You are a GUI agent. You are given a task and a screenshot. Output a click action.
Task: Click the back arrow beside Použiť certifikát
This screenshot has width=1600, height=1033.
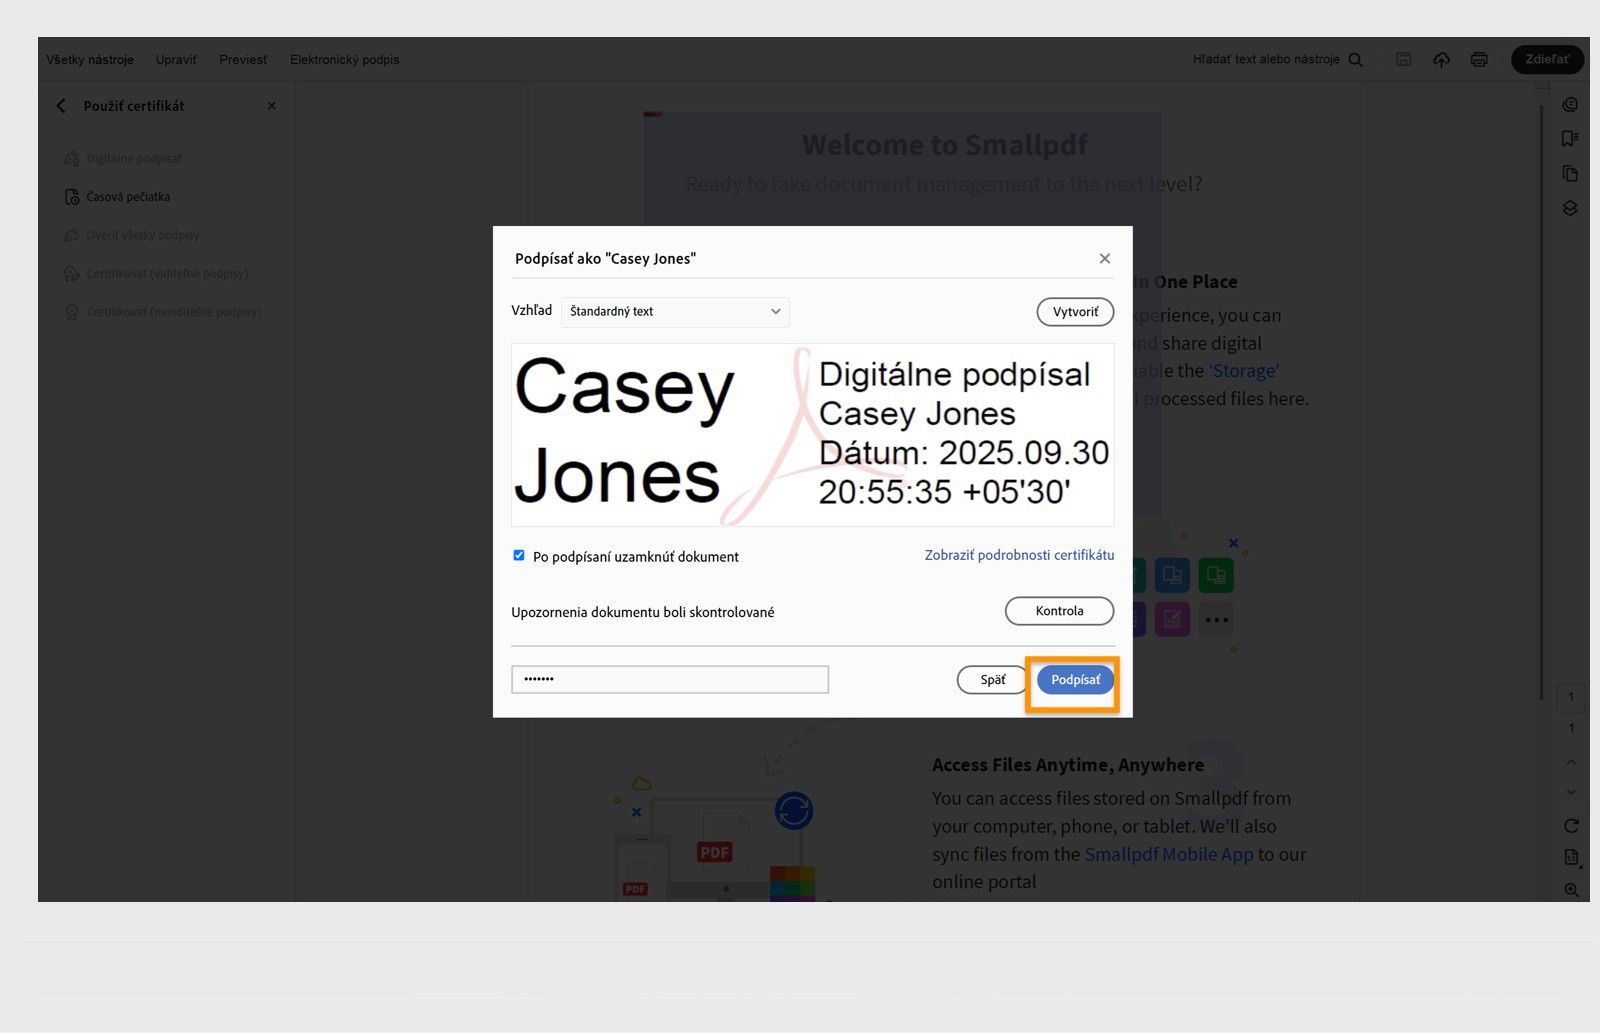[x=61, y=106]
